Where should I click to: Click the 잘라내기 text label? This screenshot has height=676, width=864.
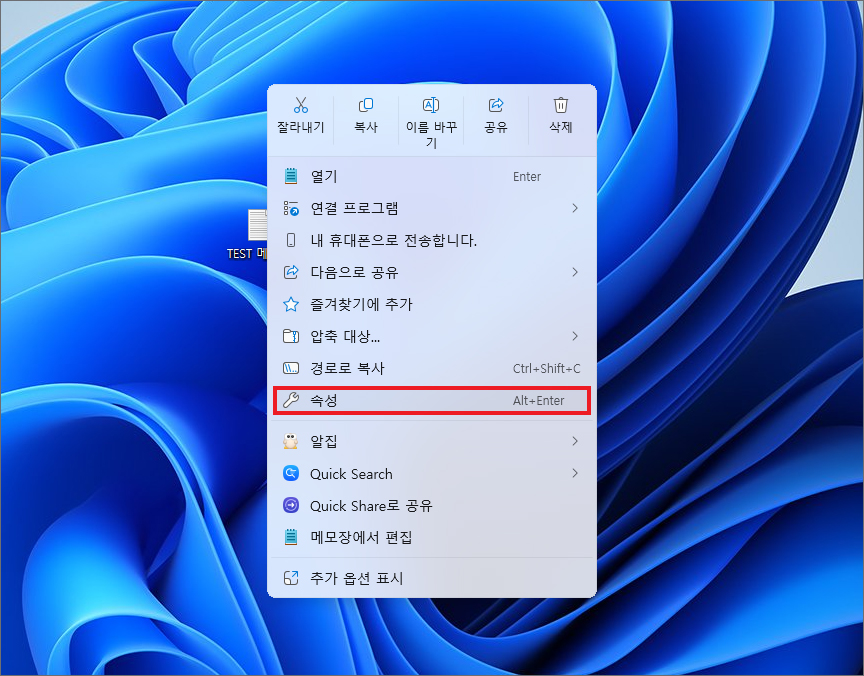[x=301, y=127]
